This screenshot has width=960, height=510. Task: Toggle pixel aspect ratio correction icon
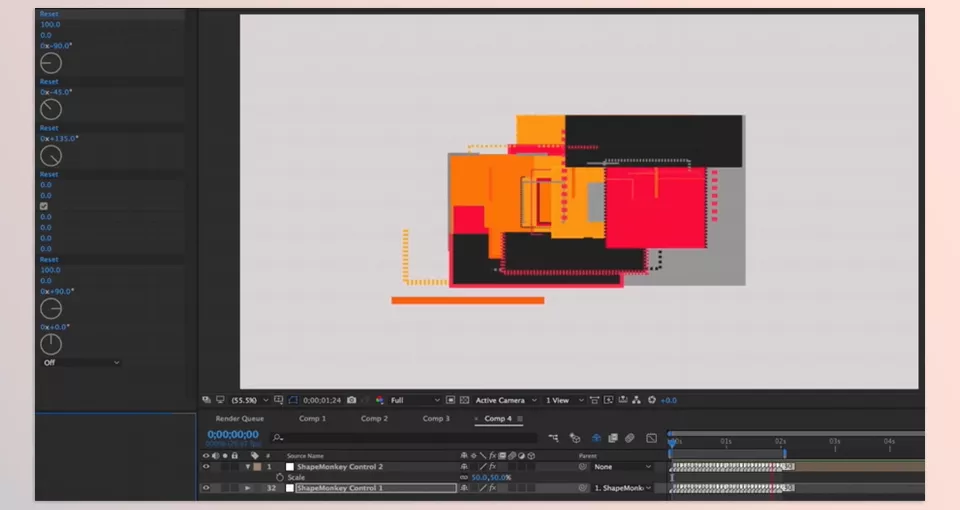coord(594,400)
